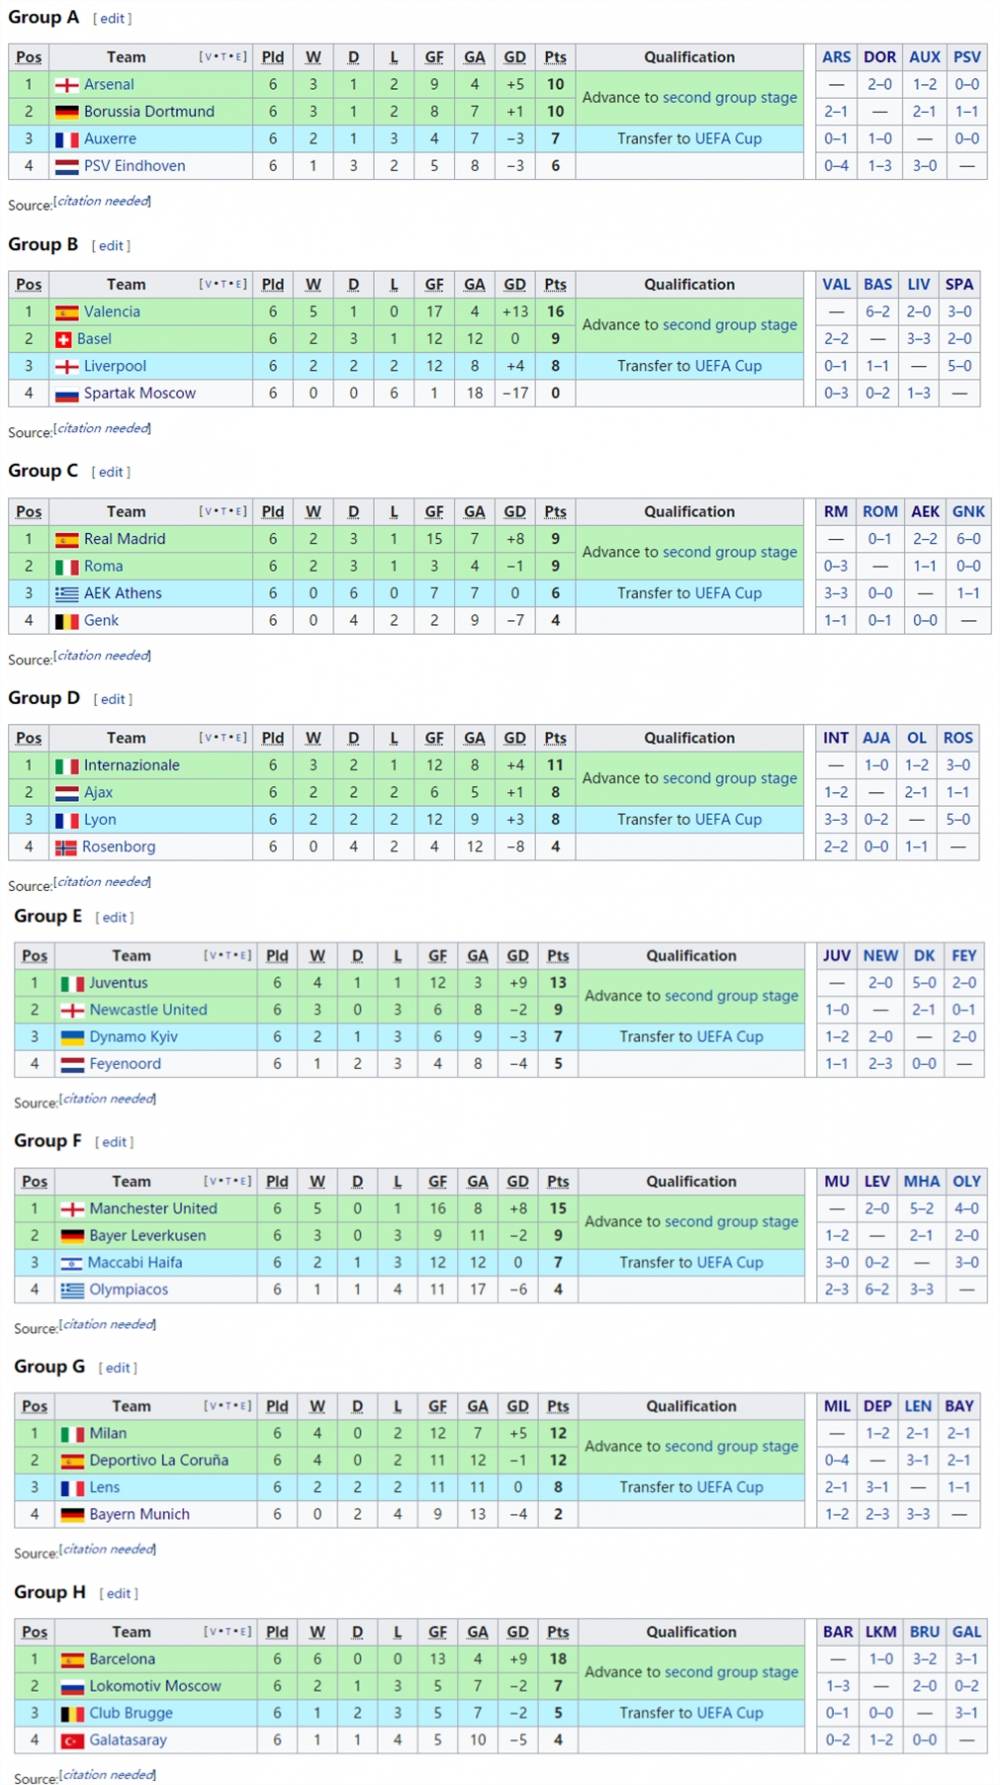Open the edit link for Group F
This screenshot has height=1785, width=1000.
pyautogui.click(x=114, y=1142)
